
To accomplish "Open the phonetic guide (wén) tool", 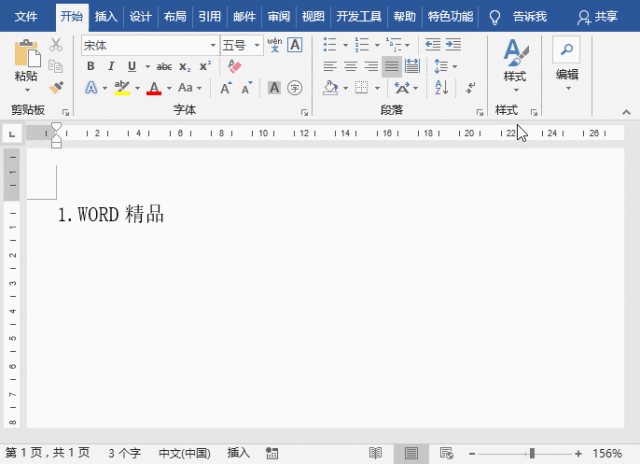I will click(275, 44).
